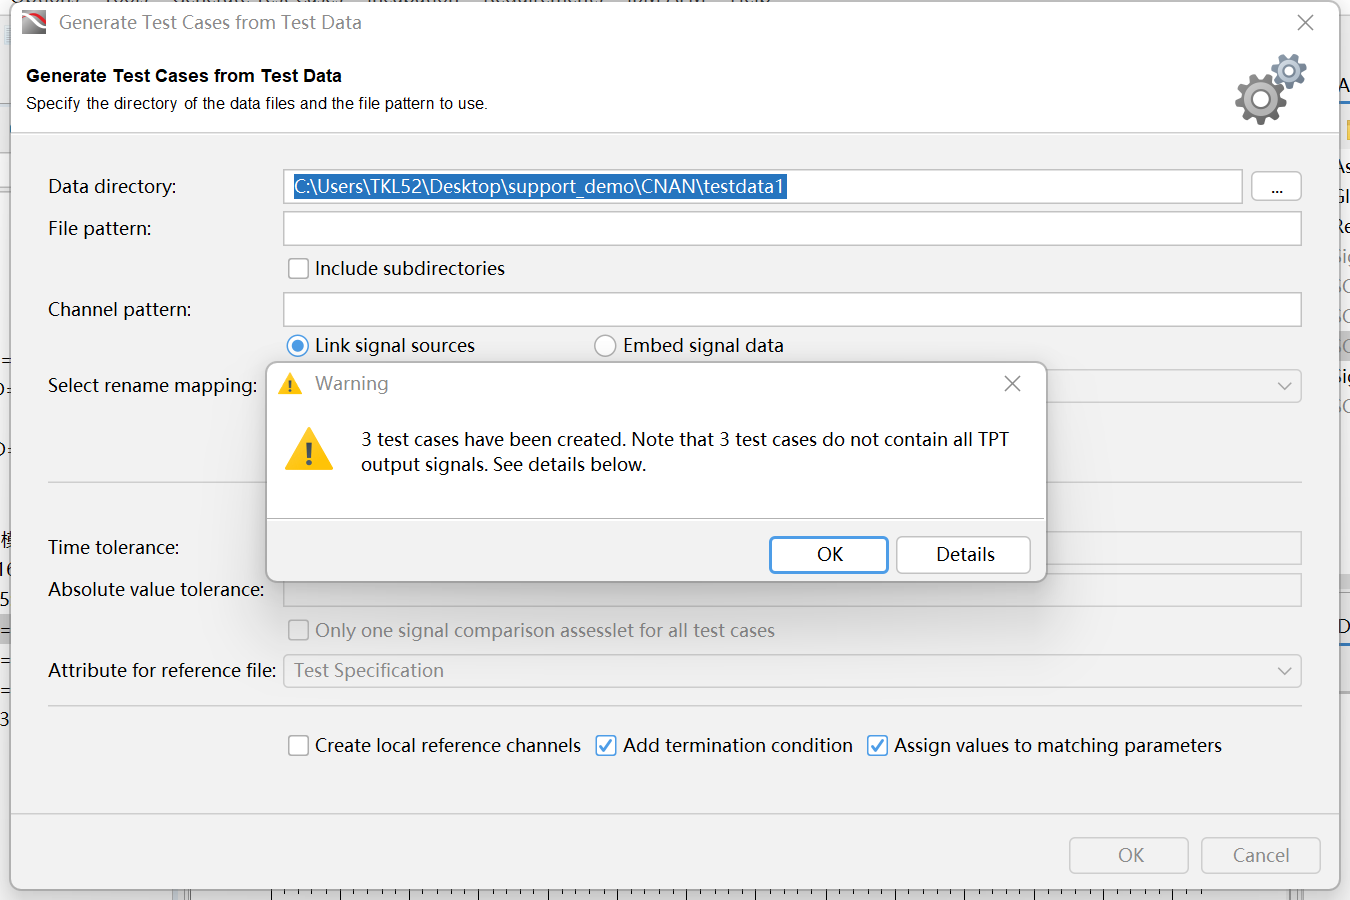Viewport: 1350px width, 900px height.
Task: Expand the Select rename mapping dropdown
Action: [1285, 386]
